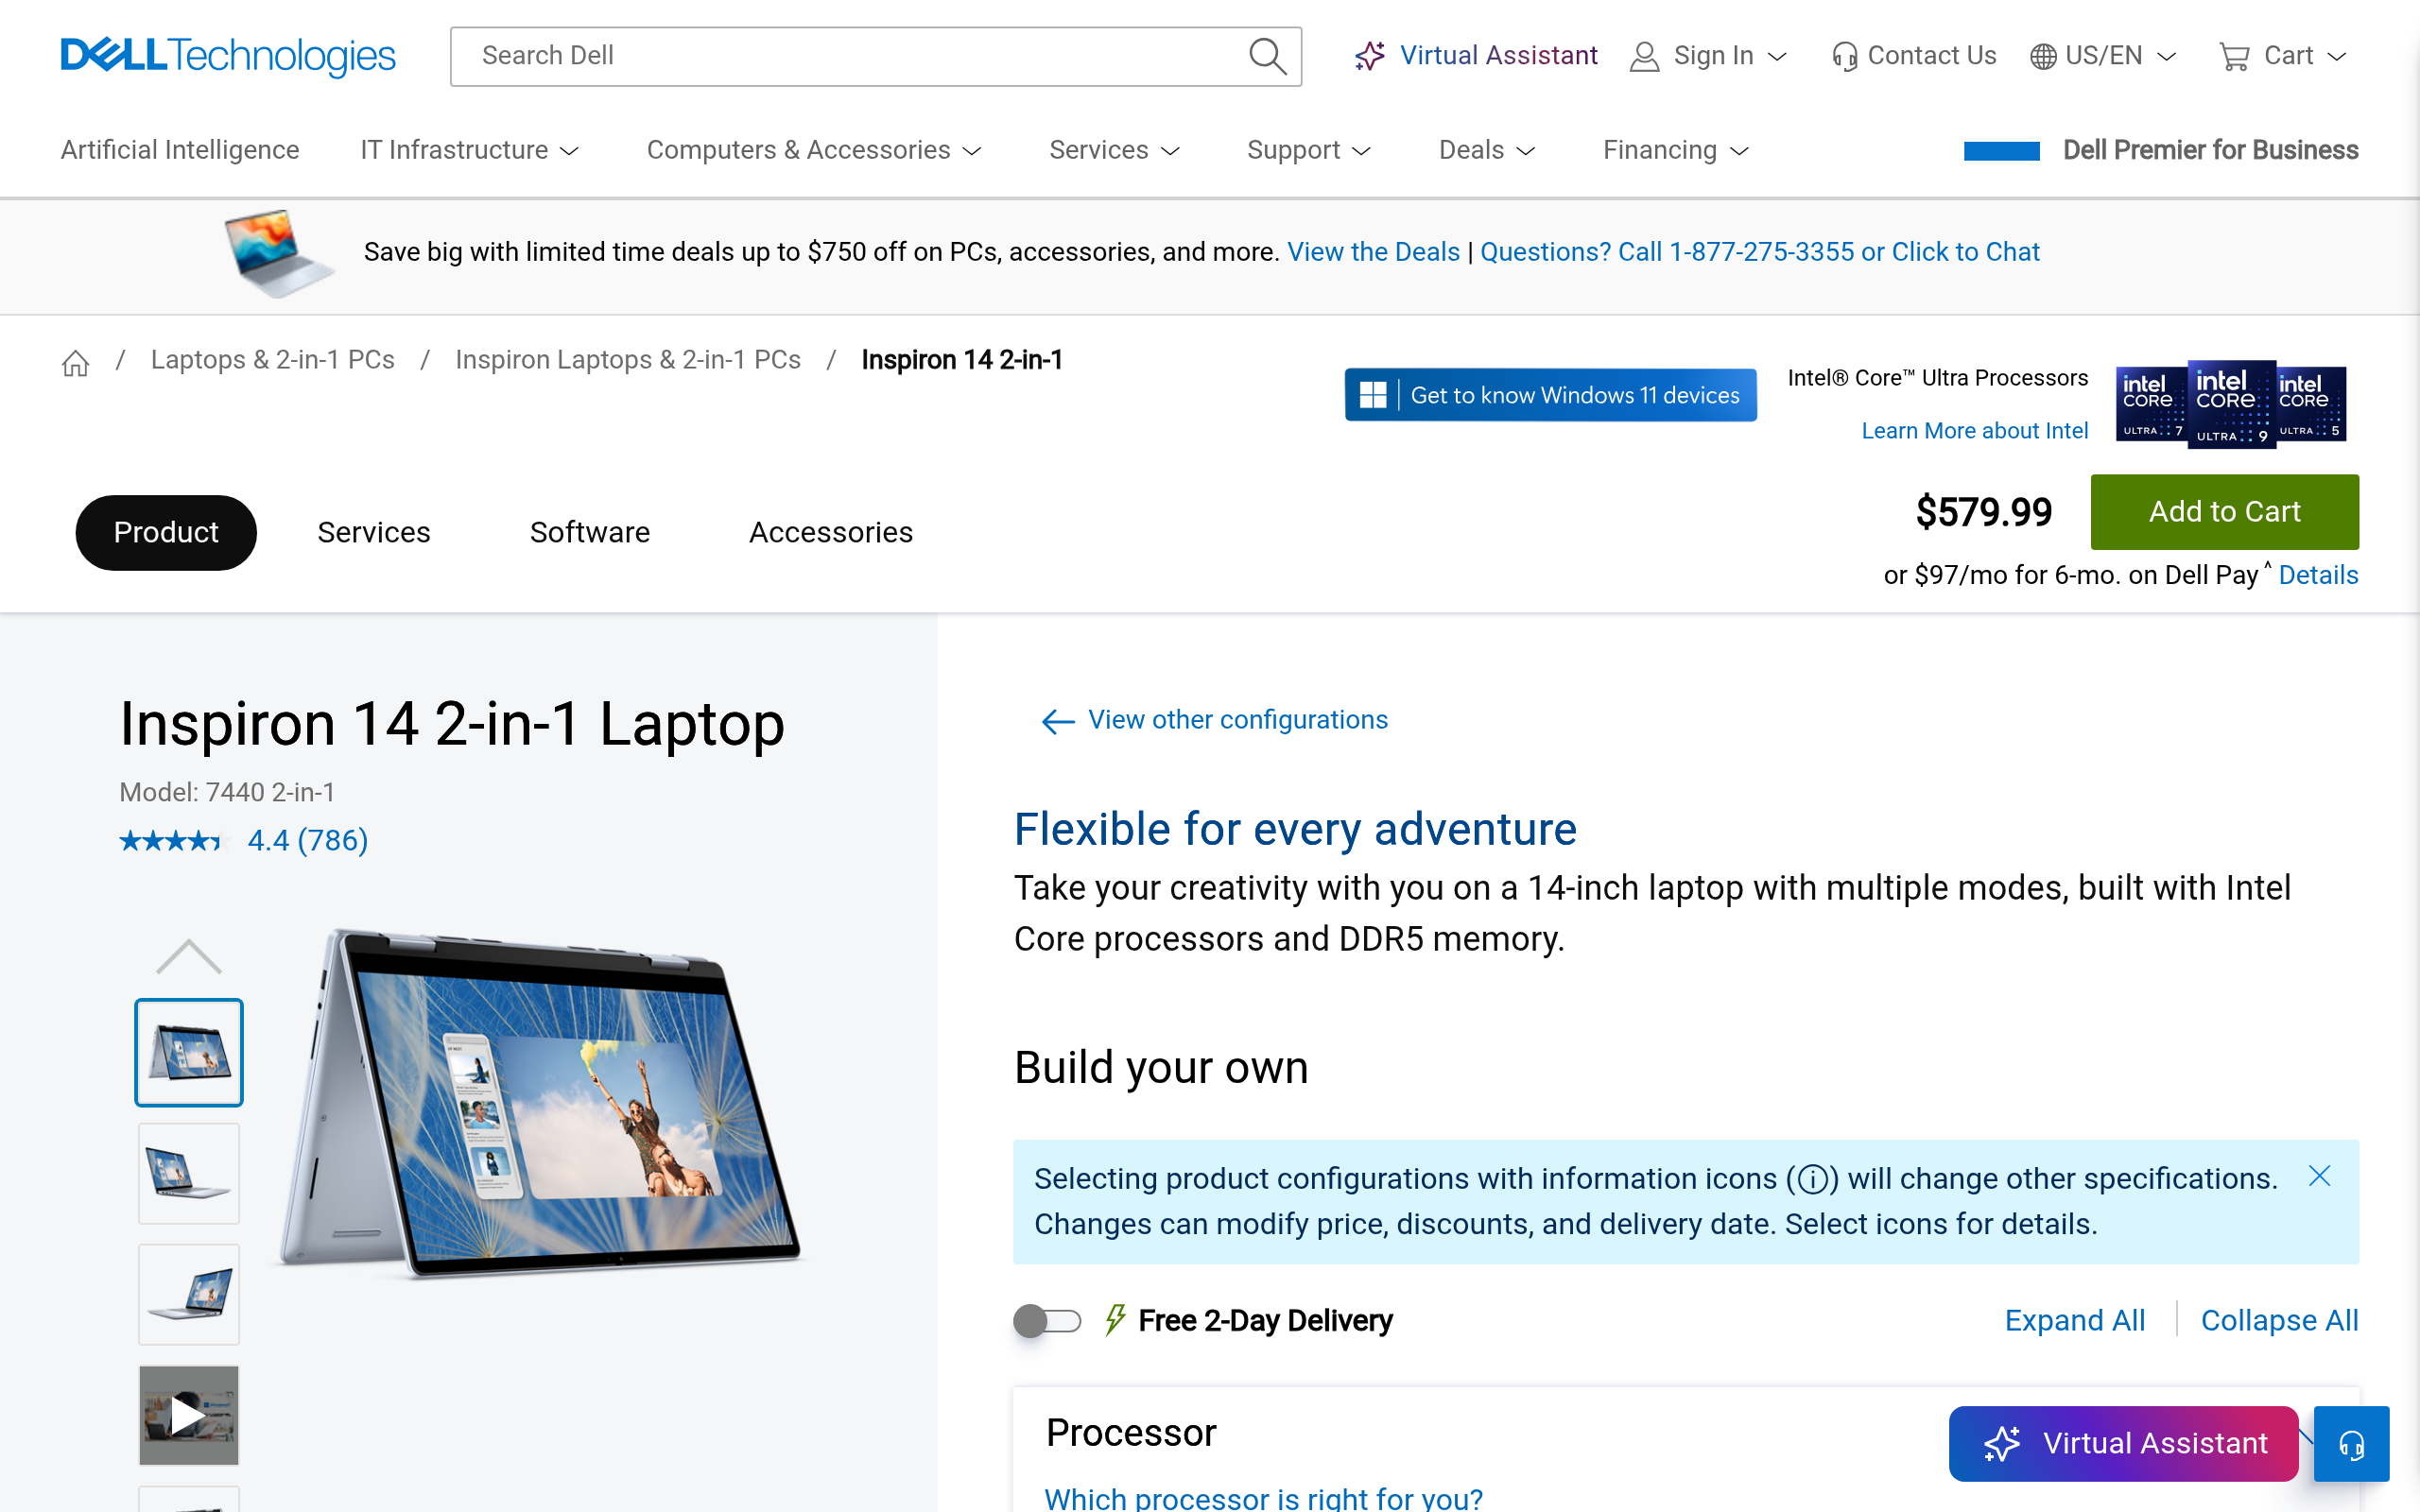Click the main Inspiron laptop product image
The height and width of the screenshot is (1512, 2420).
pyautogui.click(x=540, y=1102)
